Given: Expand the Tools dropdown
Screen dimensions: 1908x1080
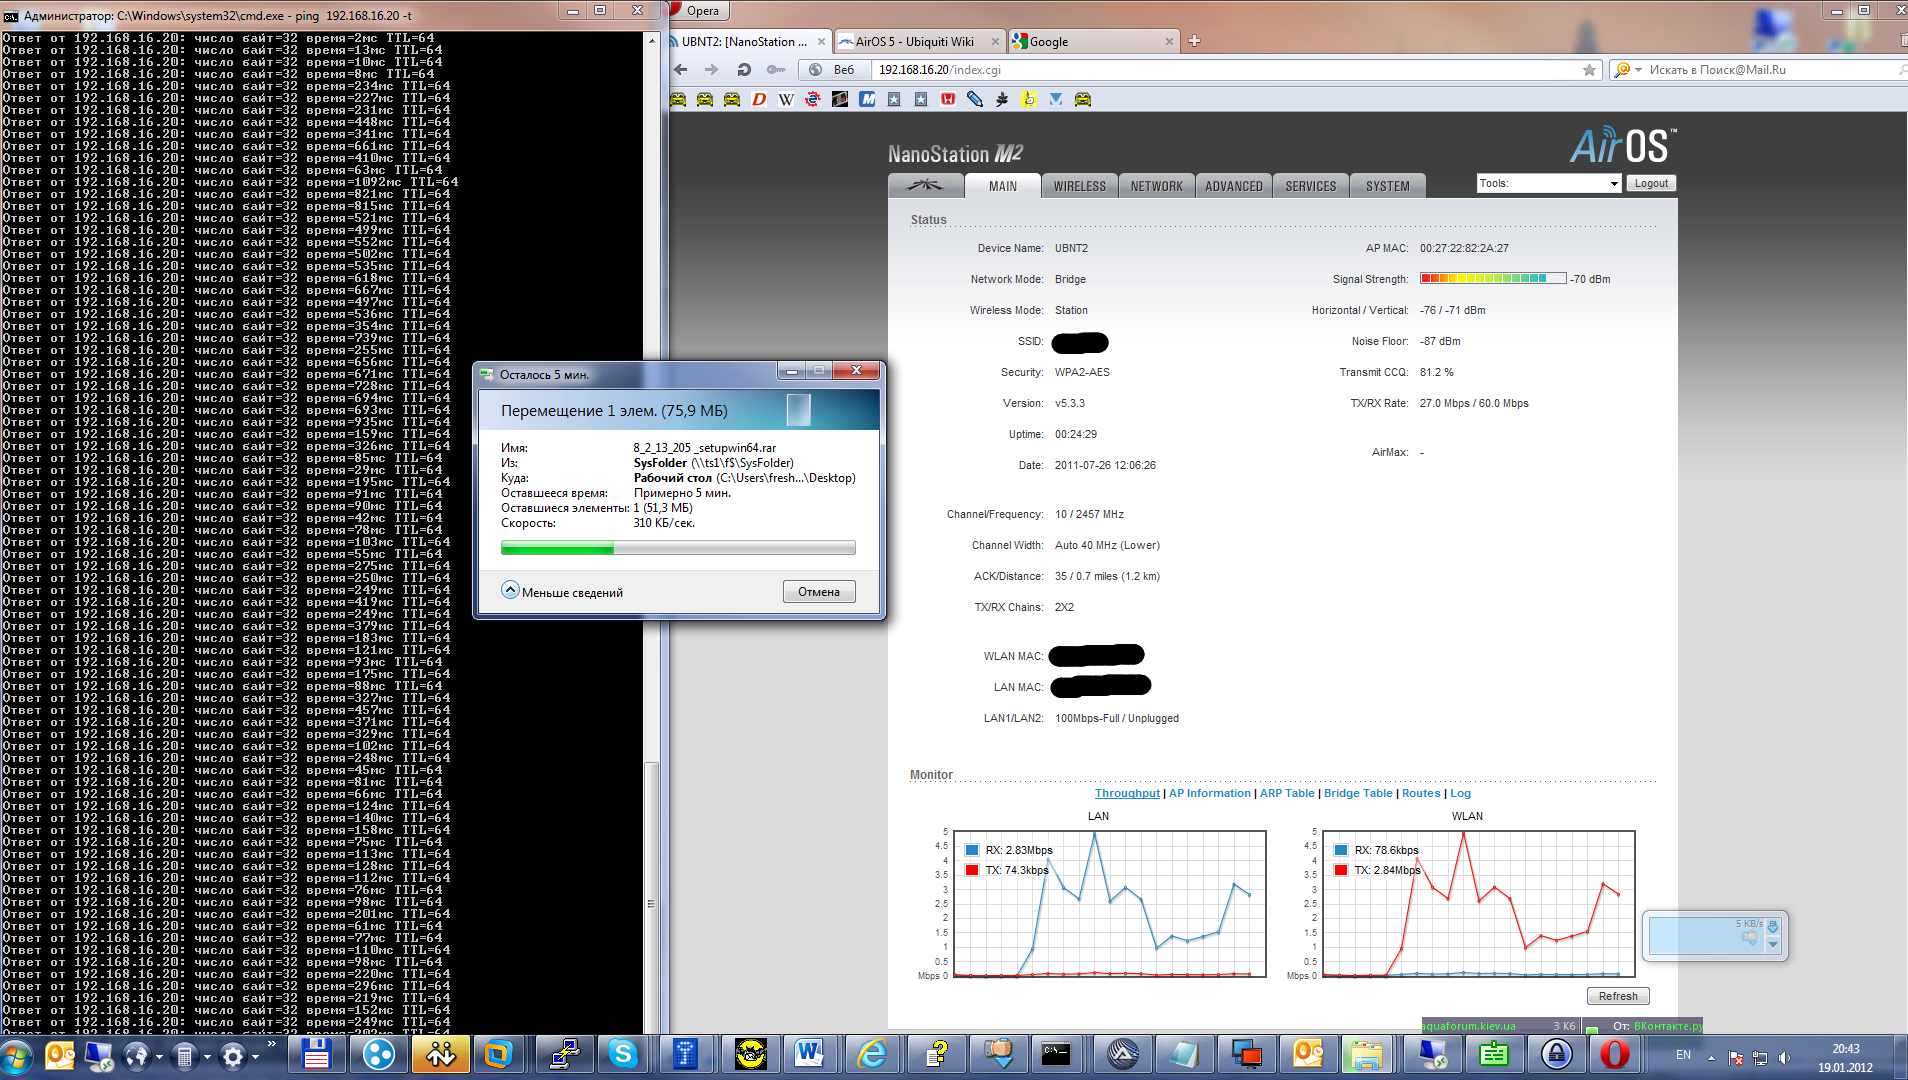Looking at the screenshot, I should [x=1548, y=183].
